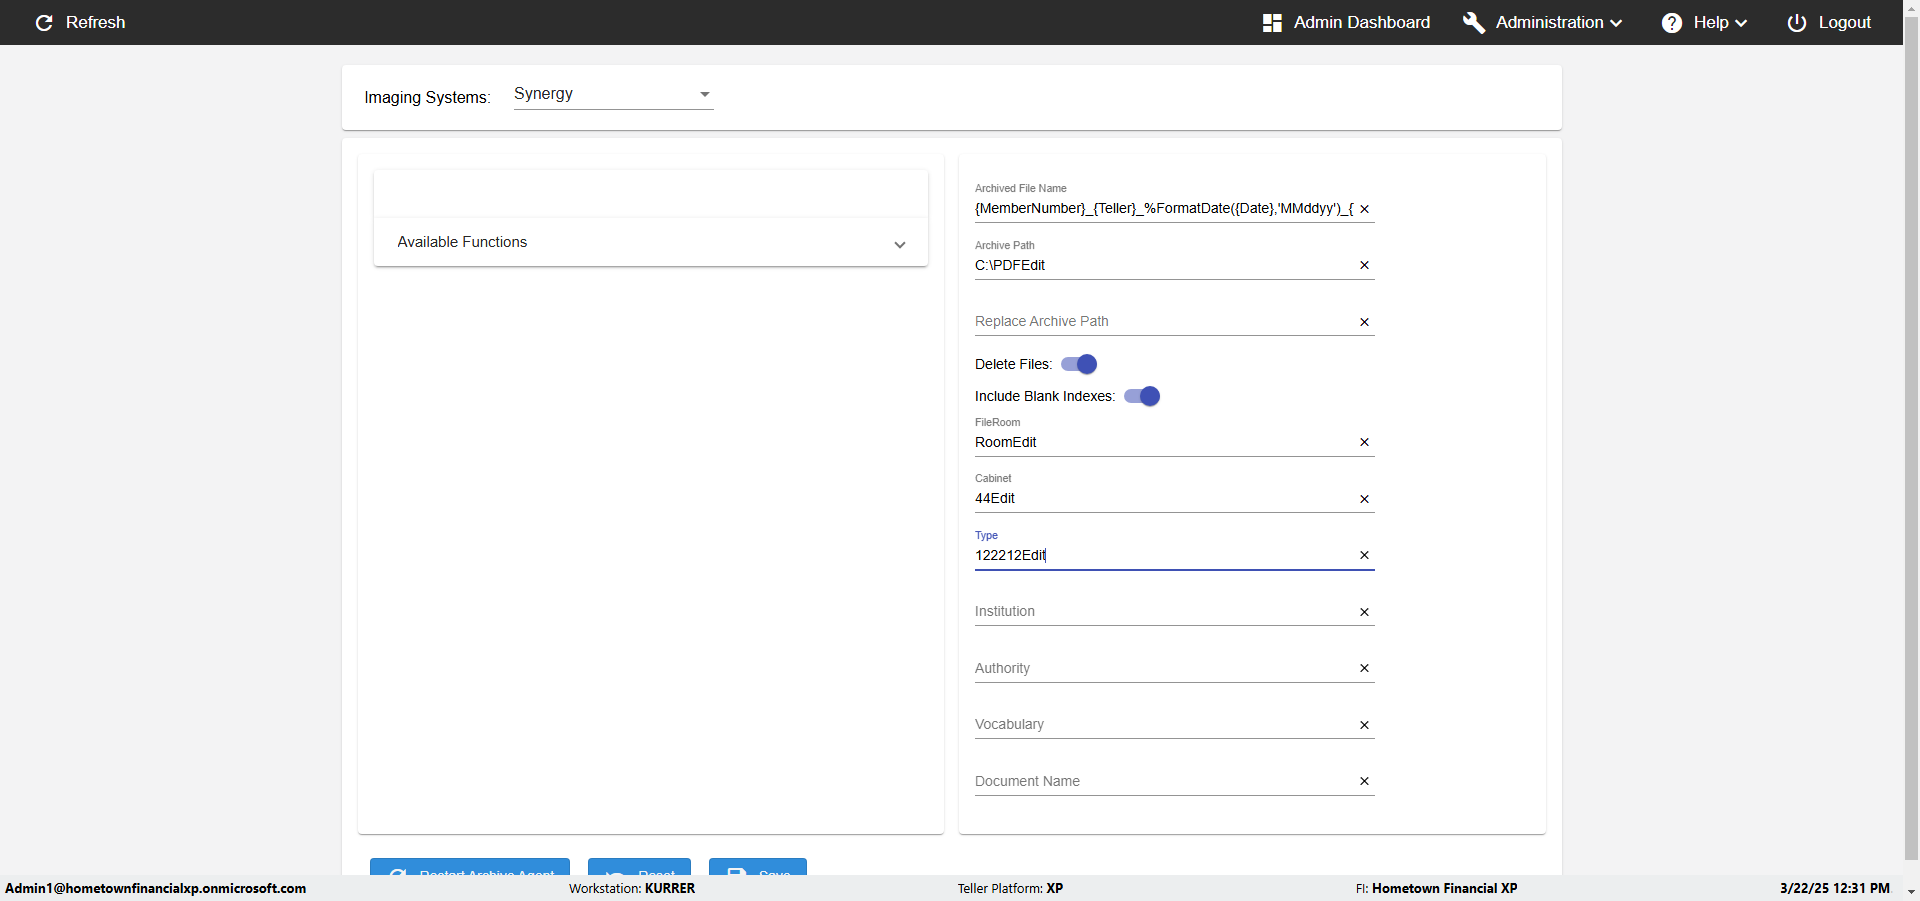Click the Save button

pos(758,868)
